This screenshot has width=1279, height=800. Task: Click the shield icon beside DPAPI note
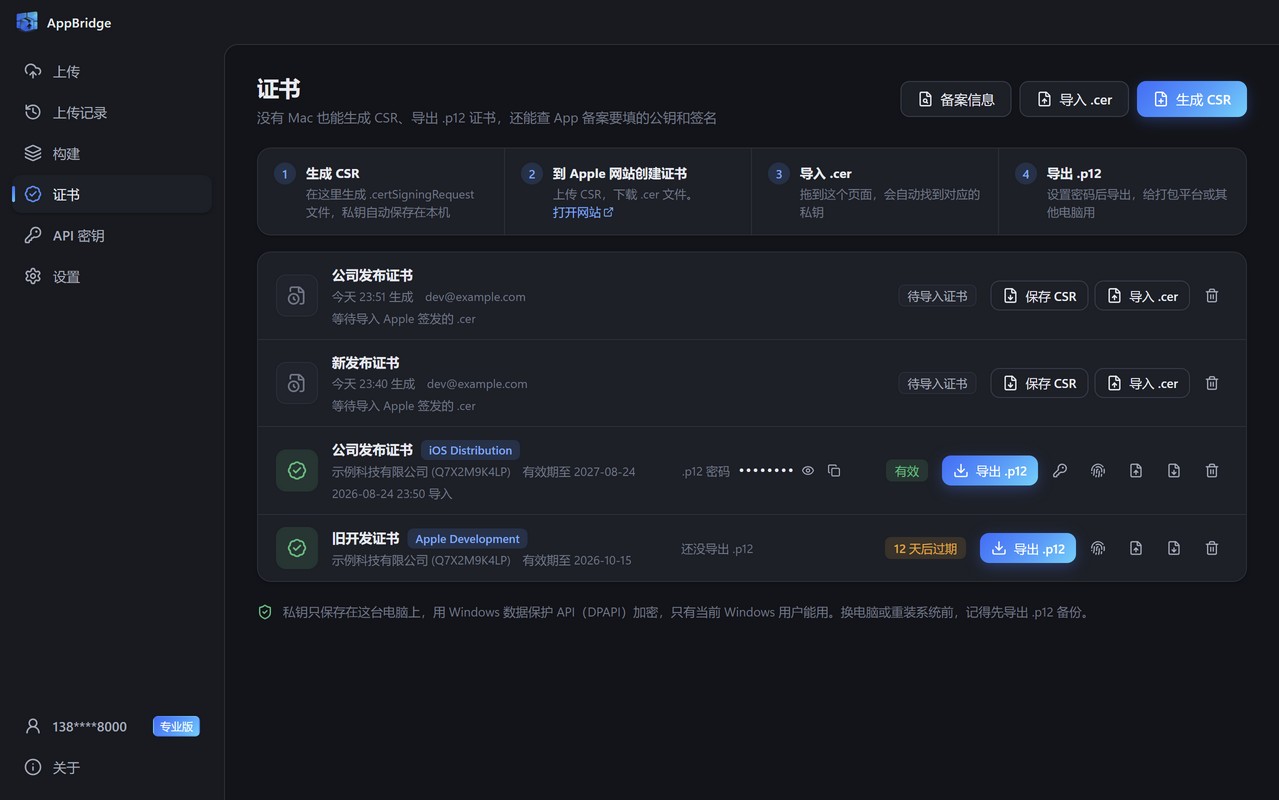265,612
